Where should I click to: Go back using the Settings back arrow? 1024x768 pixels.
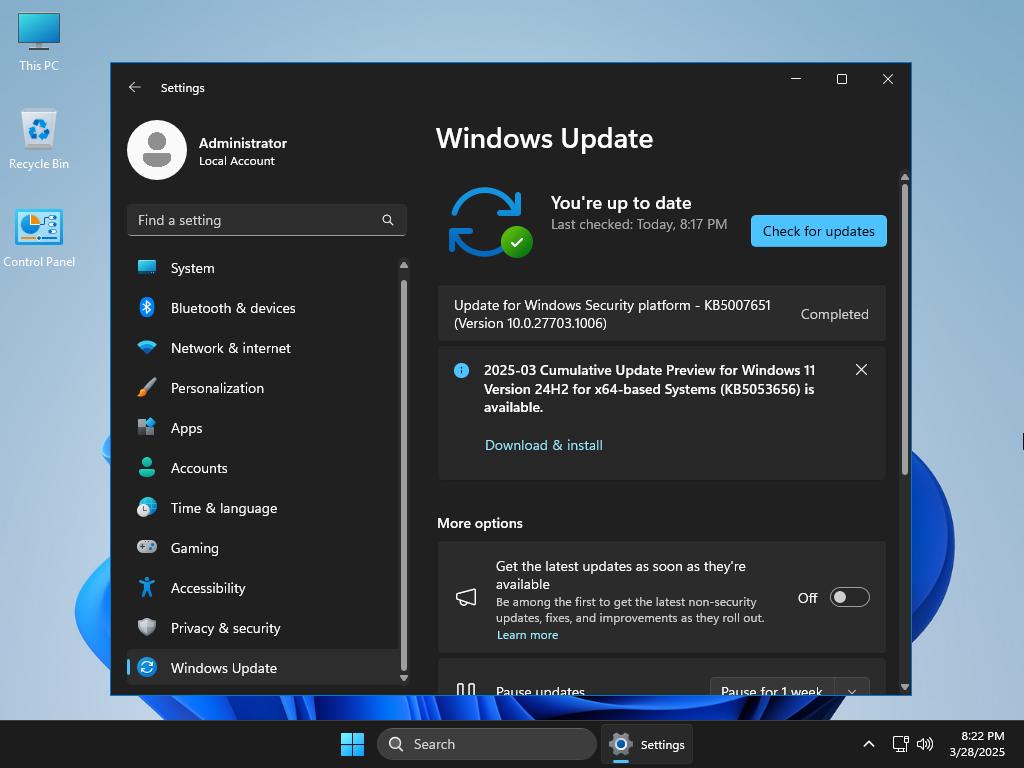(x=135, y=88)
